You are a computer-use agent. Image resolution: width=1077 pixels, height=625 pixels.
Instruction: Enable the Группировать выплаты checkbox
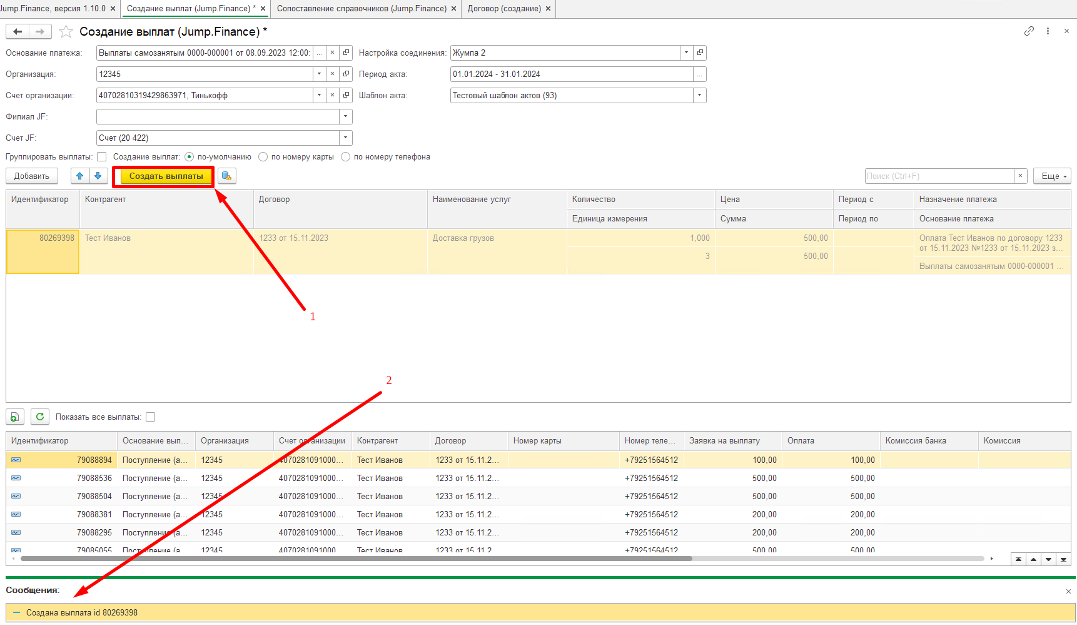102,157
